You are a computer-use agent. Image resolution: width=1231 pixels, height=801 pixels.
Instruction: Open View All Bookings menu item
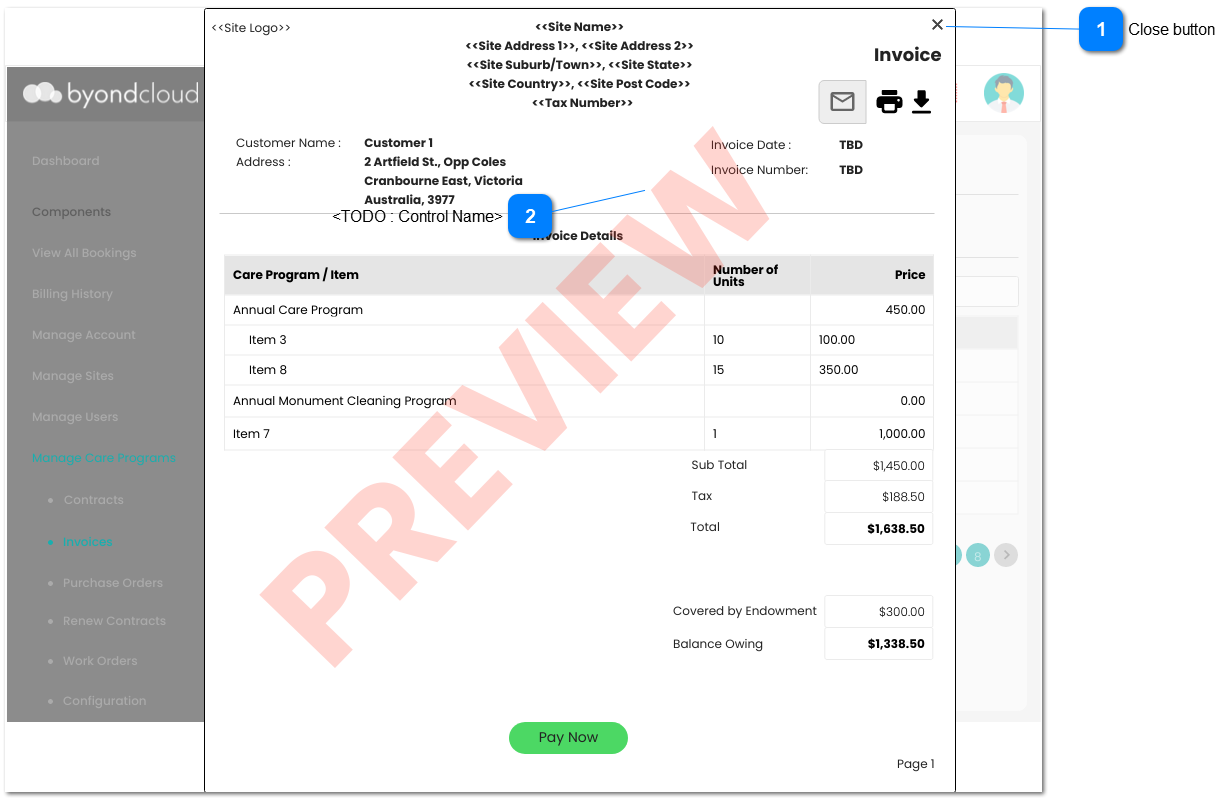[84, 253]
